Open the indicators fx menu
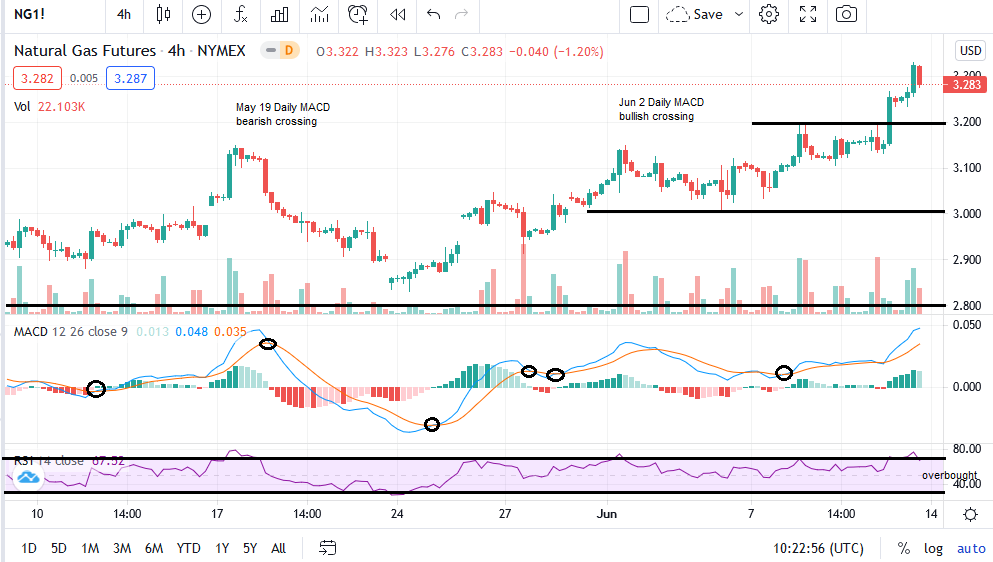The height and width of the screenshot is (562, 993). [x=240, y=14]
